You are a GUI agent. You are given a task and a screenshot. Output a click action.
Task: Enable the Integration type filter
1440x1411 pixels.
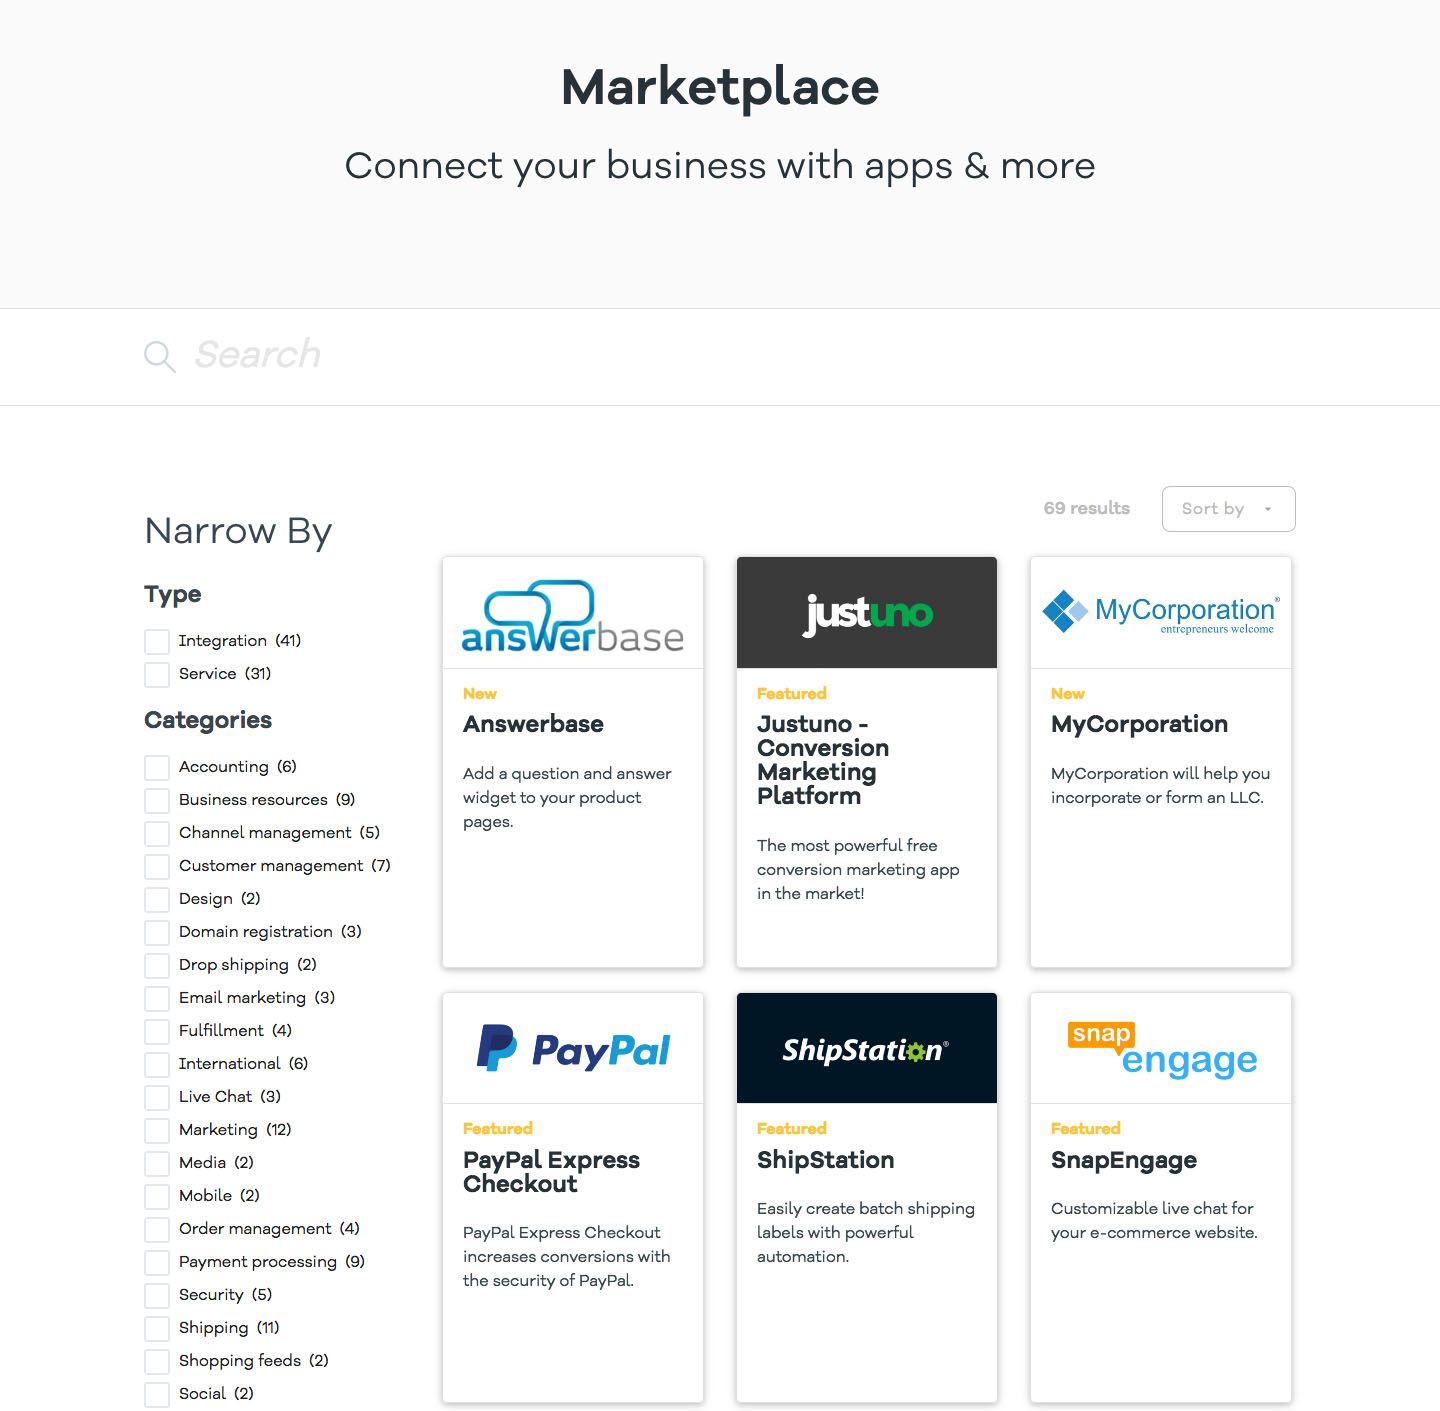pos(156,641)
